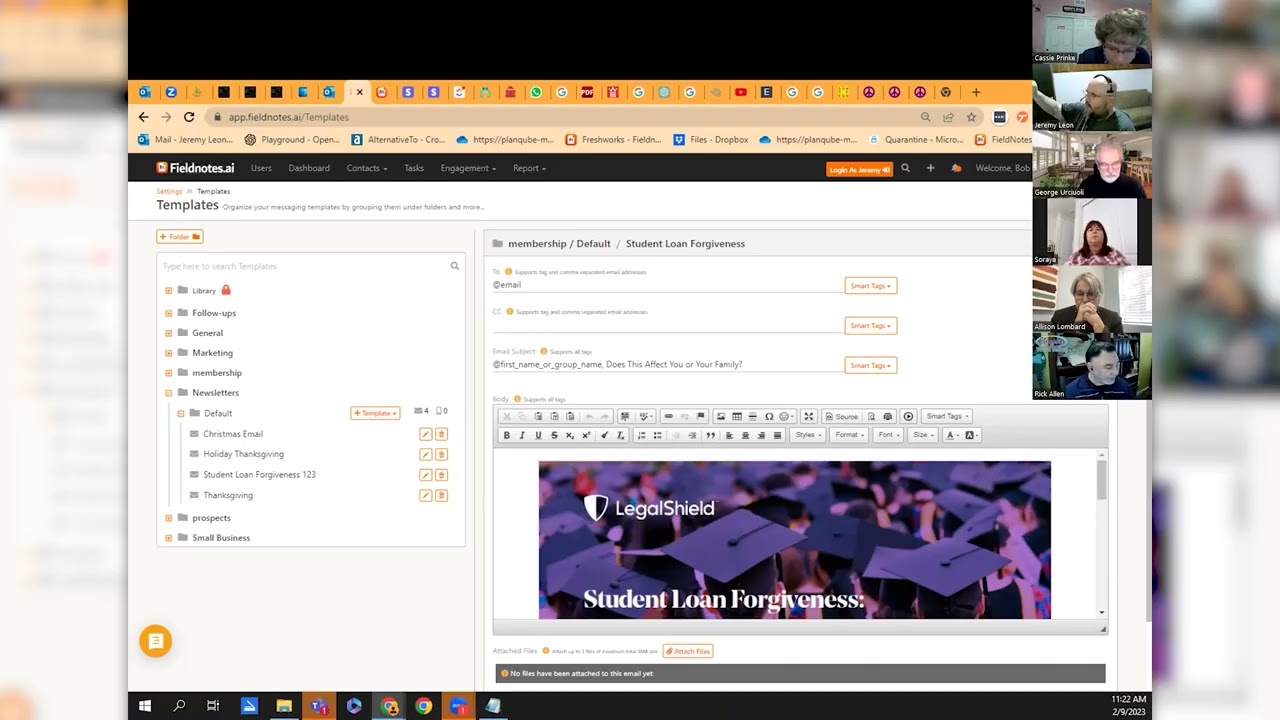The height and width of the screenshot is (720, 1280).
Task: Open the Format dropdown
Action: pos(849,435)
